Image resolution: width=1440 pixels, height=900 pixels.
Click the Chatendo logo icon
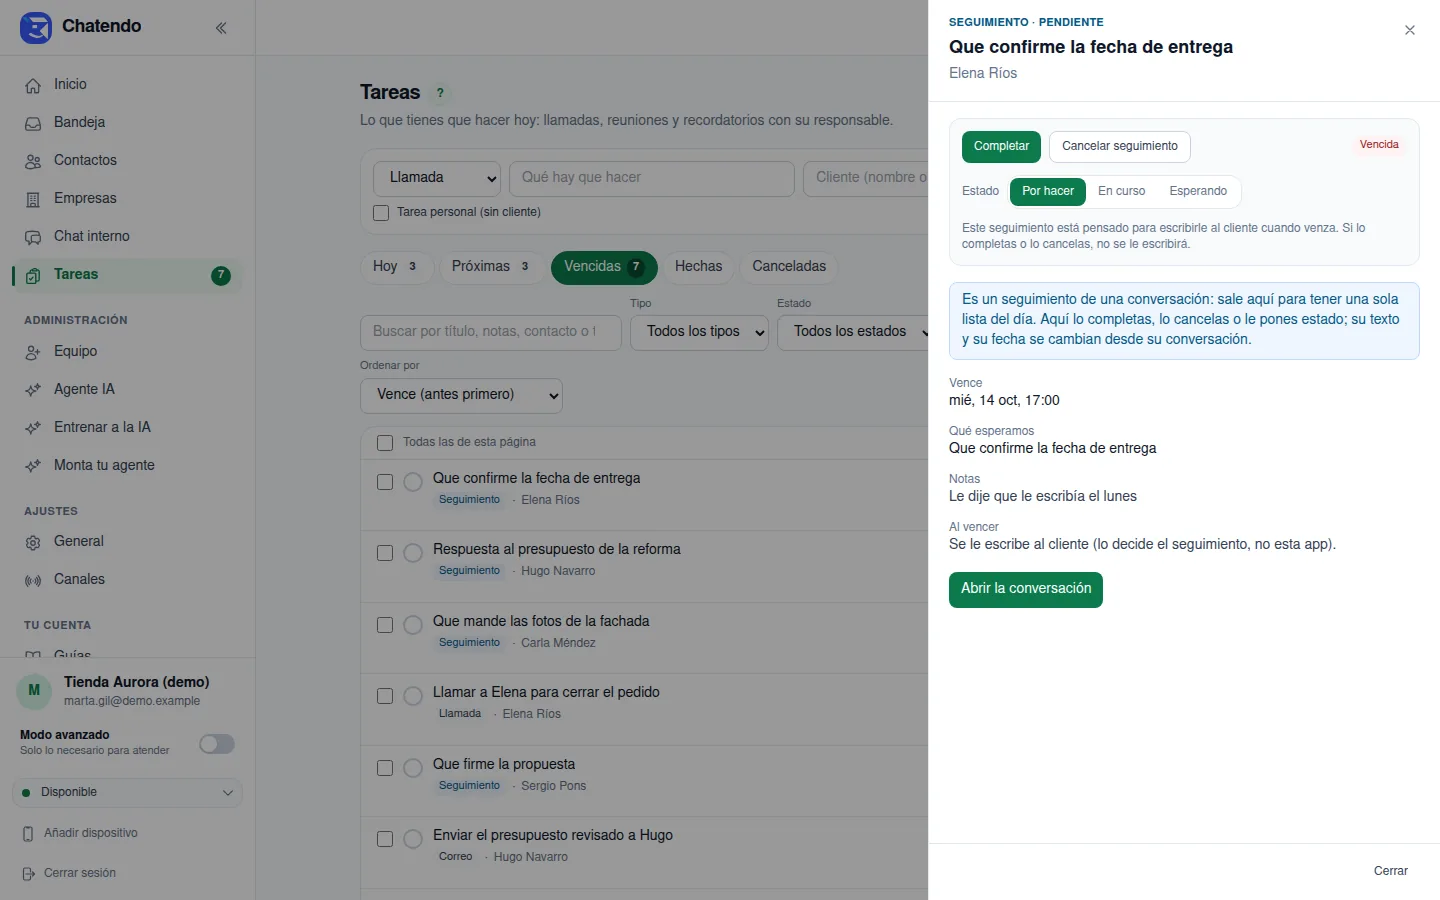(35, 27)
